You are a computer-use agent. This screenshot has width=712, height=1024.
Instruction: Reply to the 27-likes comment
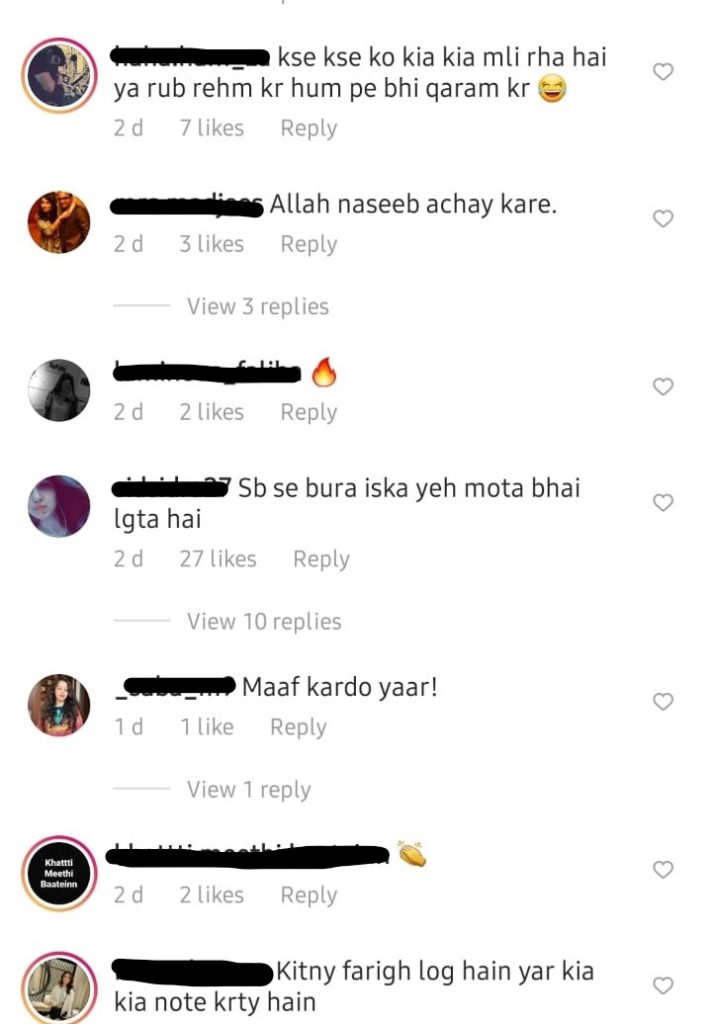tap(321, 559)
